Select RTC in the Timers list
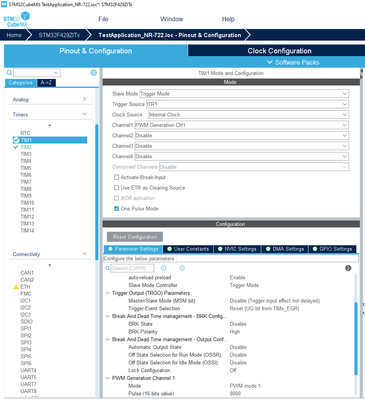Viewport: 365px width, 400px height. click(25, 133)
